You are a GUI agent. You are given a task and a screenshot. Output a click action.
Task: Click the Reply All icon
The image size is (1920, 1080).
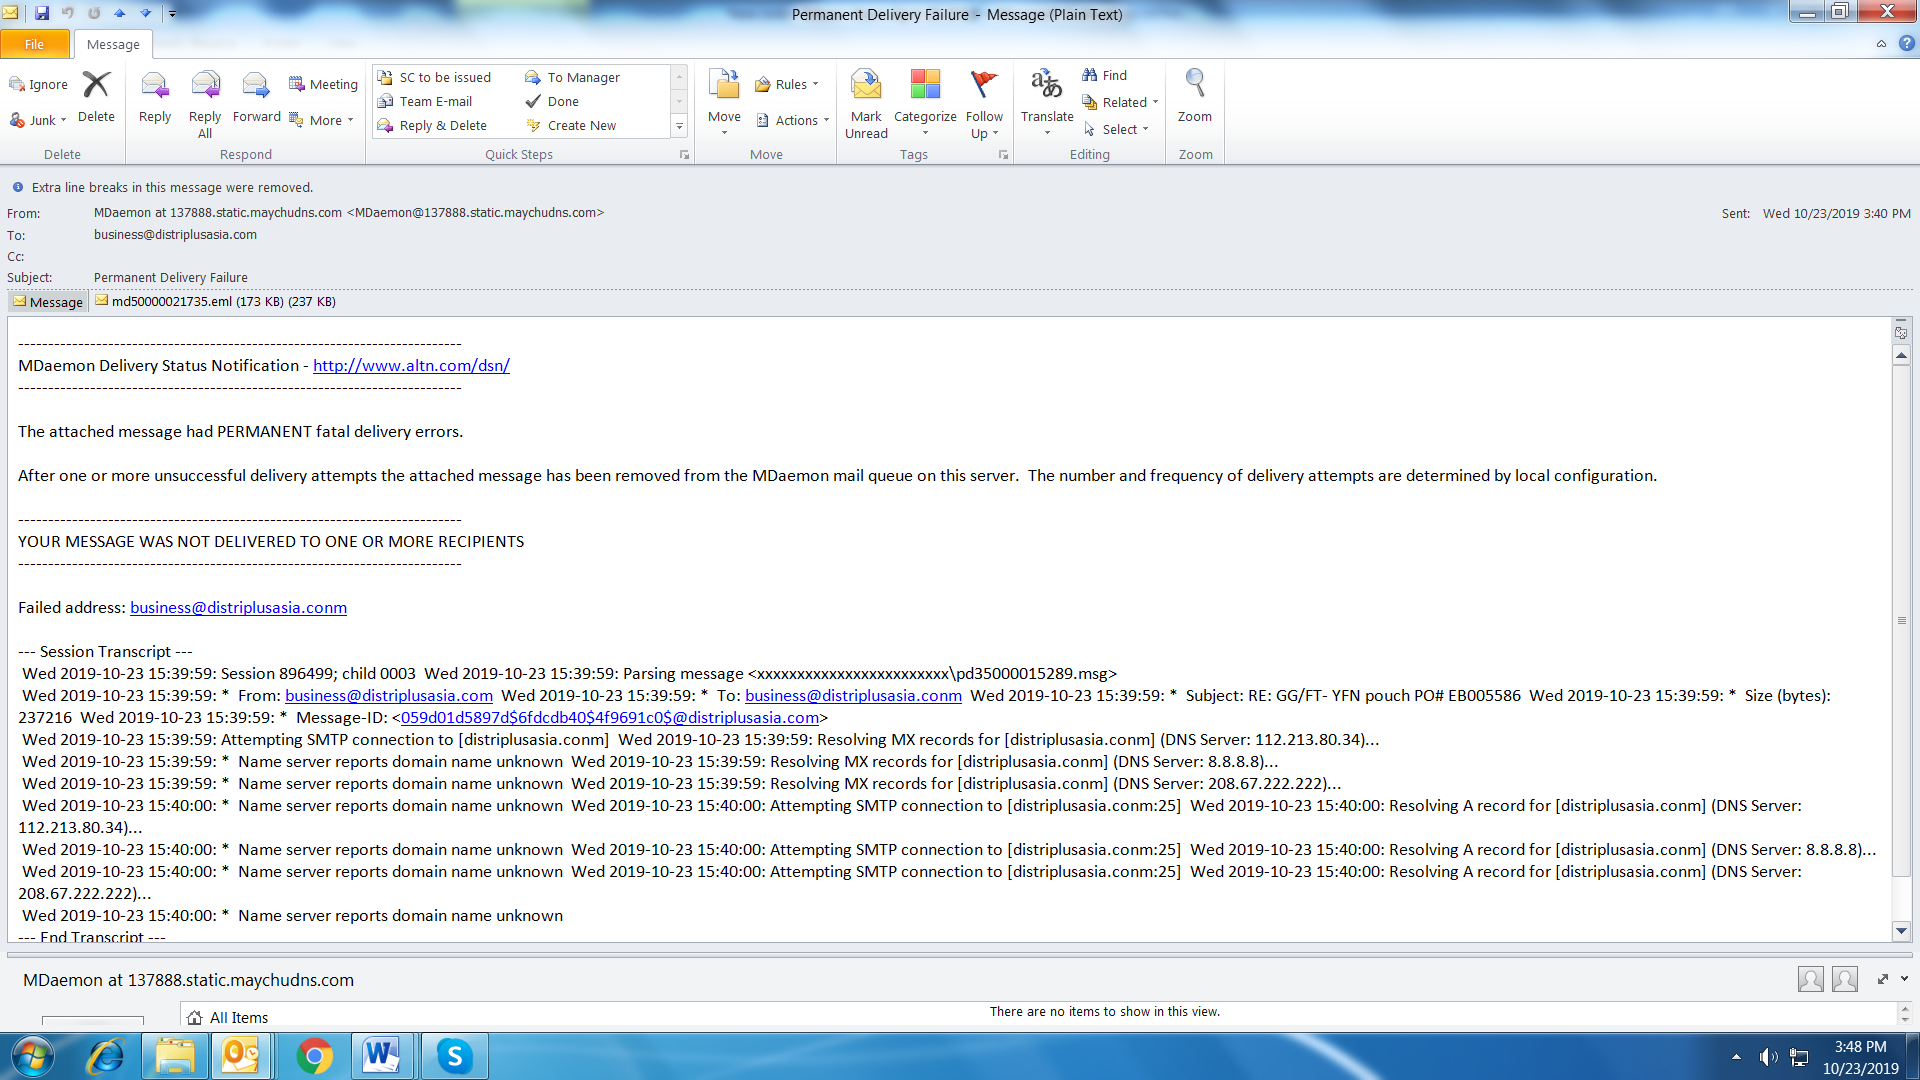(205, 103)
